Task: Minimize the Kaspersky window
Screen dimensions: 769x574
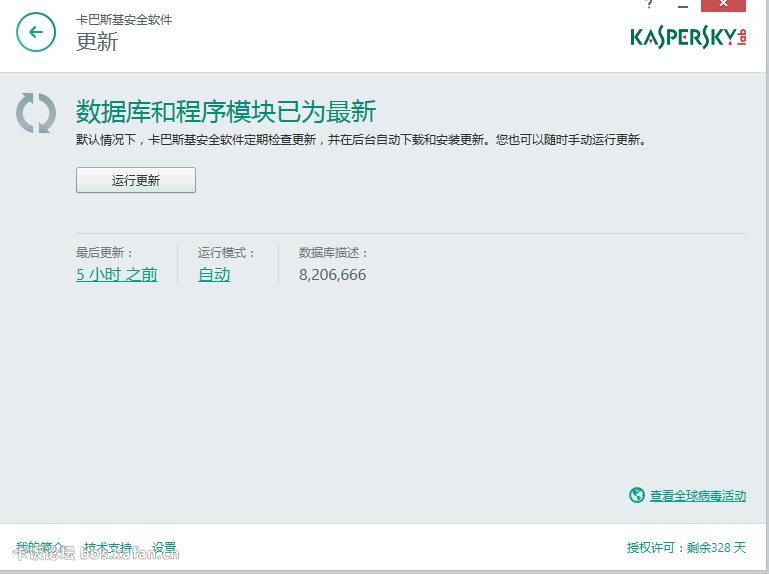Action: 683,6
